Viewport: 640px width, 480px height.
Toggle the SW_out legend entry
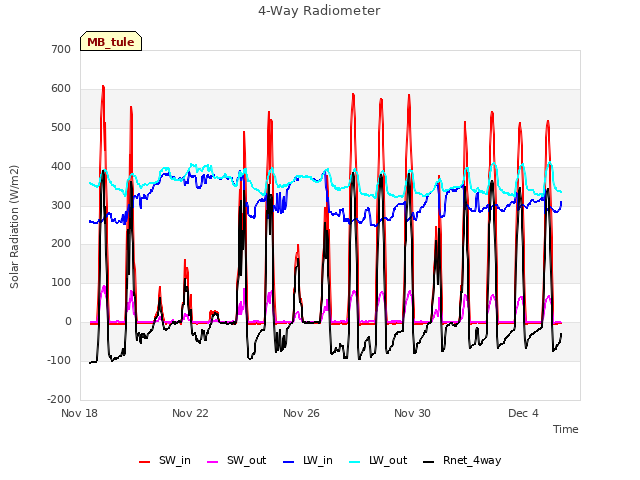237,460
